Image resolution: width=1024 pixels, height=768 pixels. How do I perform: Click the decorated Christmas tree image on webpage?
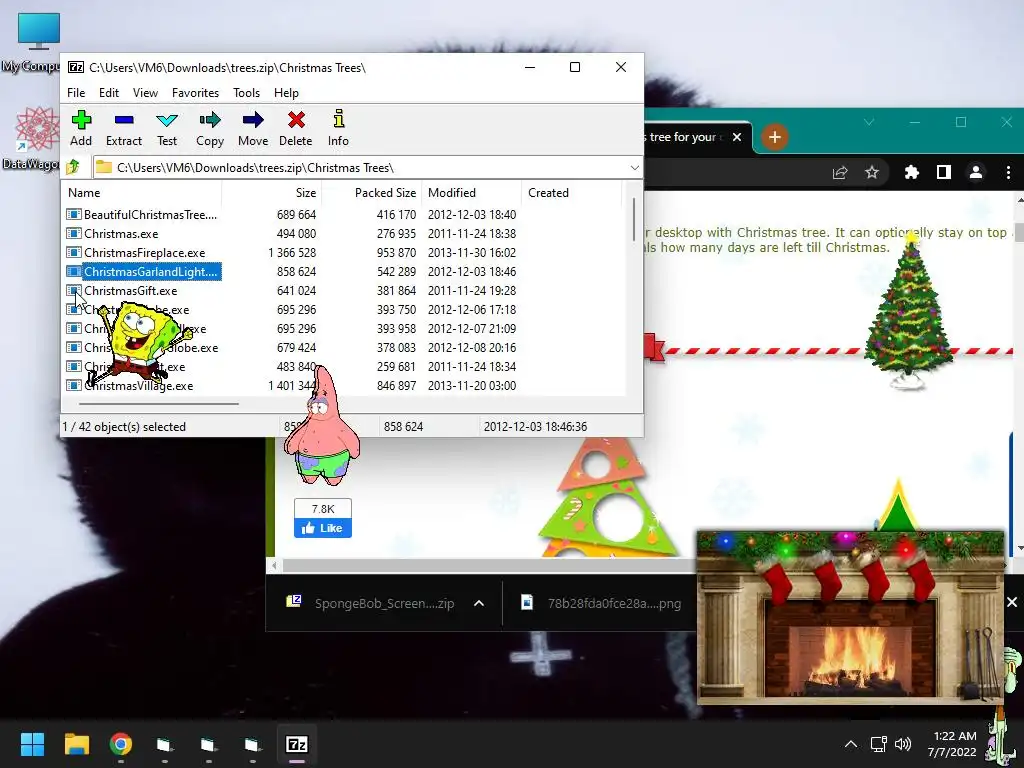point(907,312)
